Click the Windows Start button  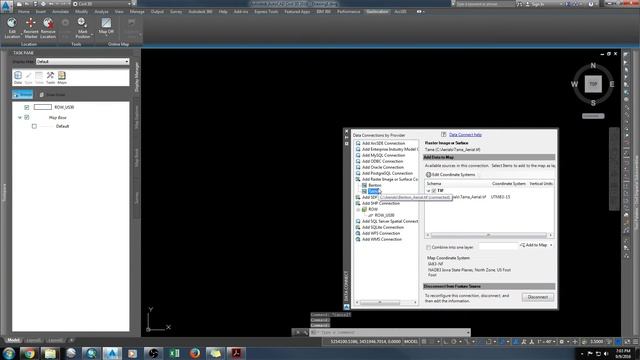pyautogui.click(x=8, y=353)
